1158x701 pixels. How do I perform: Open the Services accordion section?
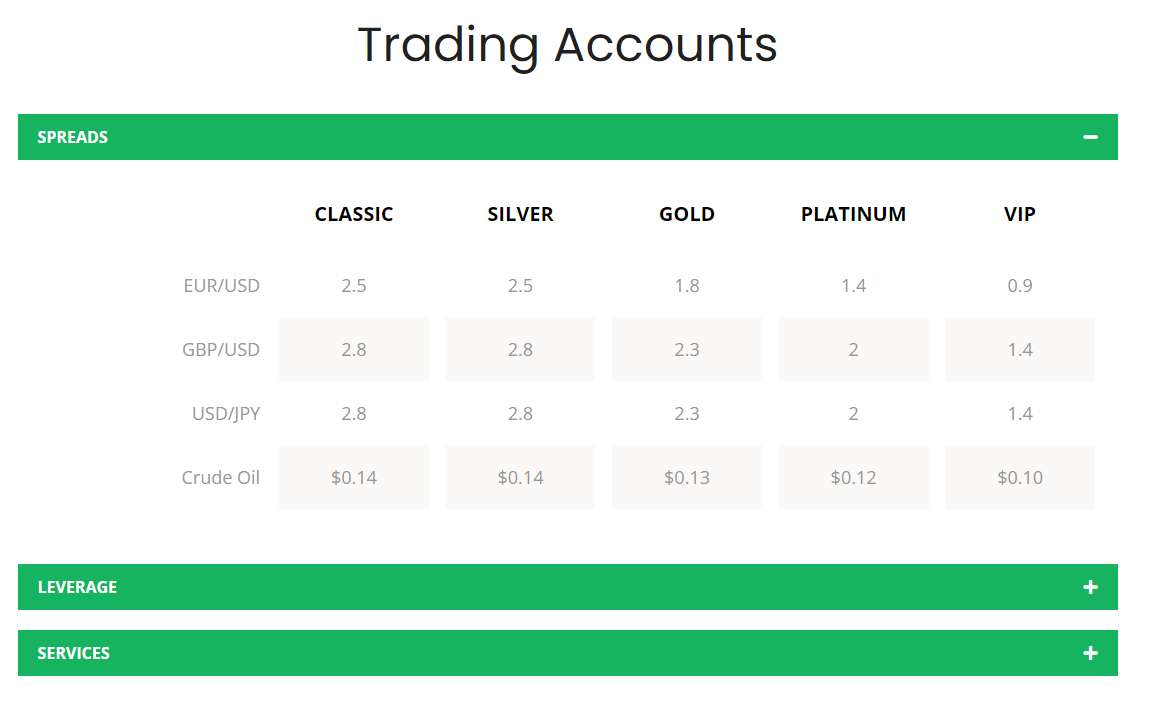[74, 653]
